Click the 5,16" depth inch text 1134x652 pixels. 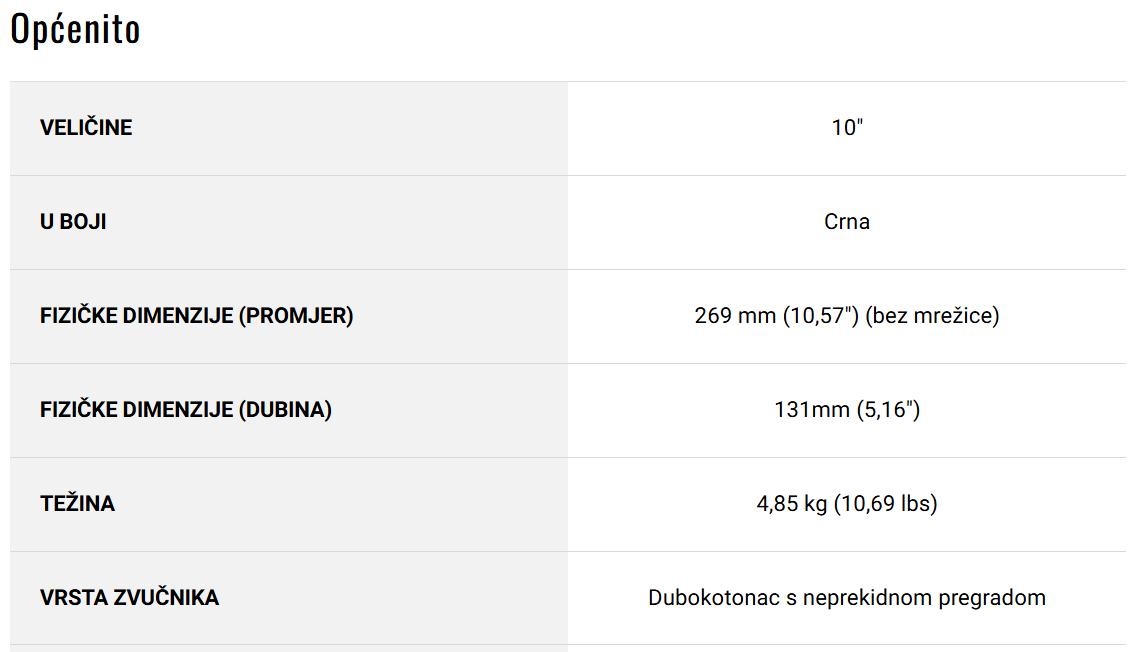click(x=888, y=410)
